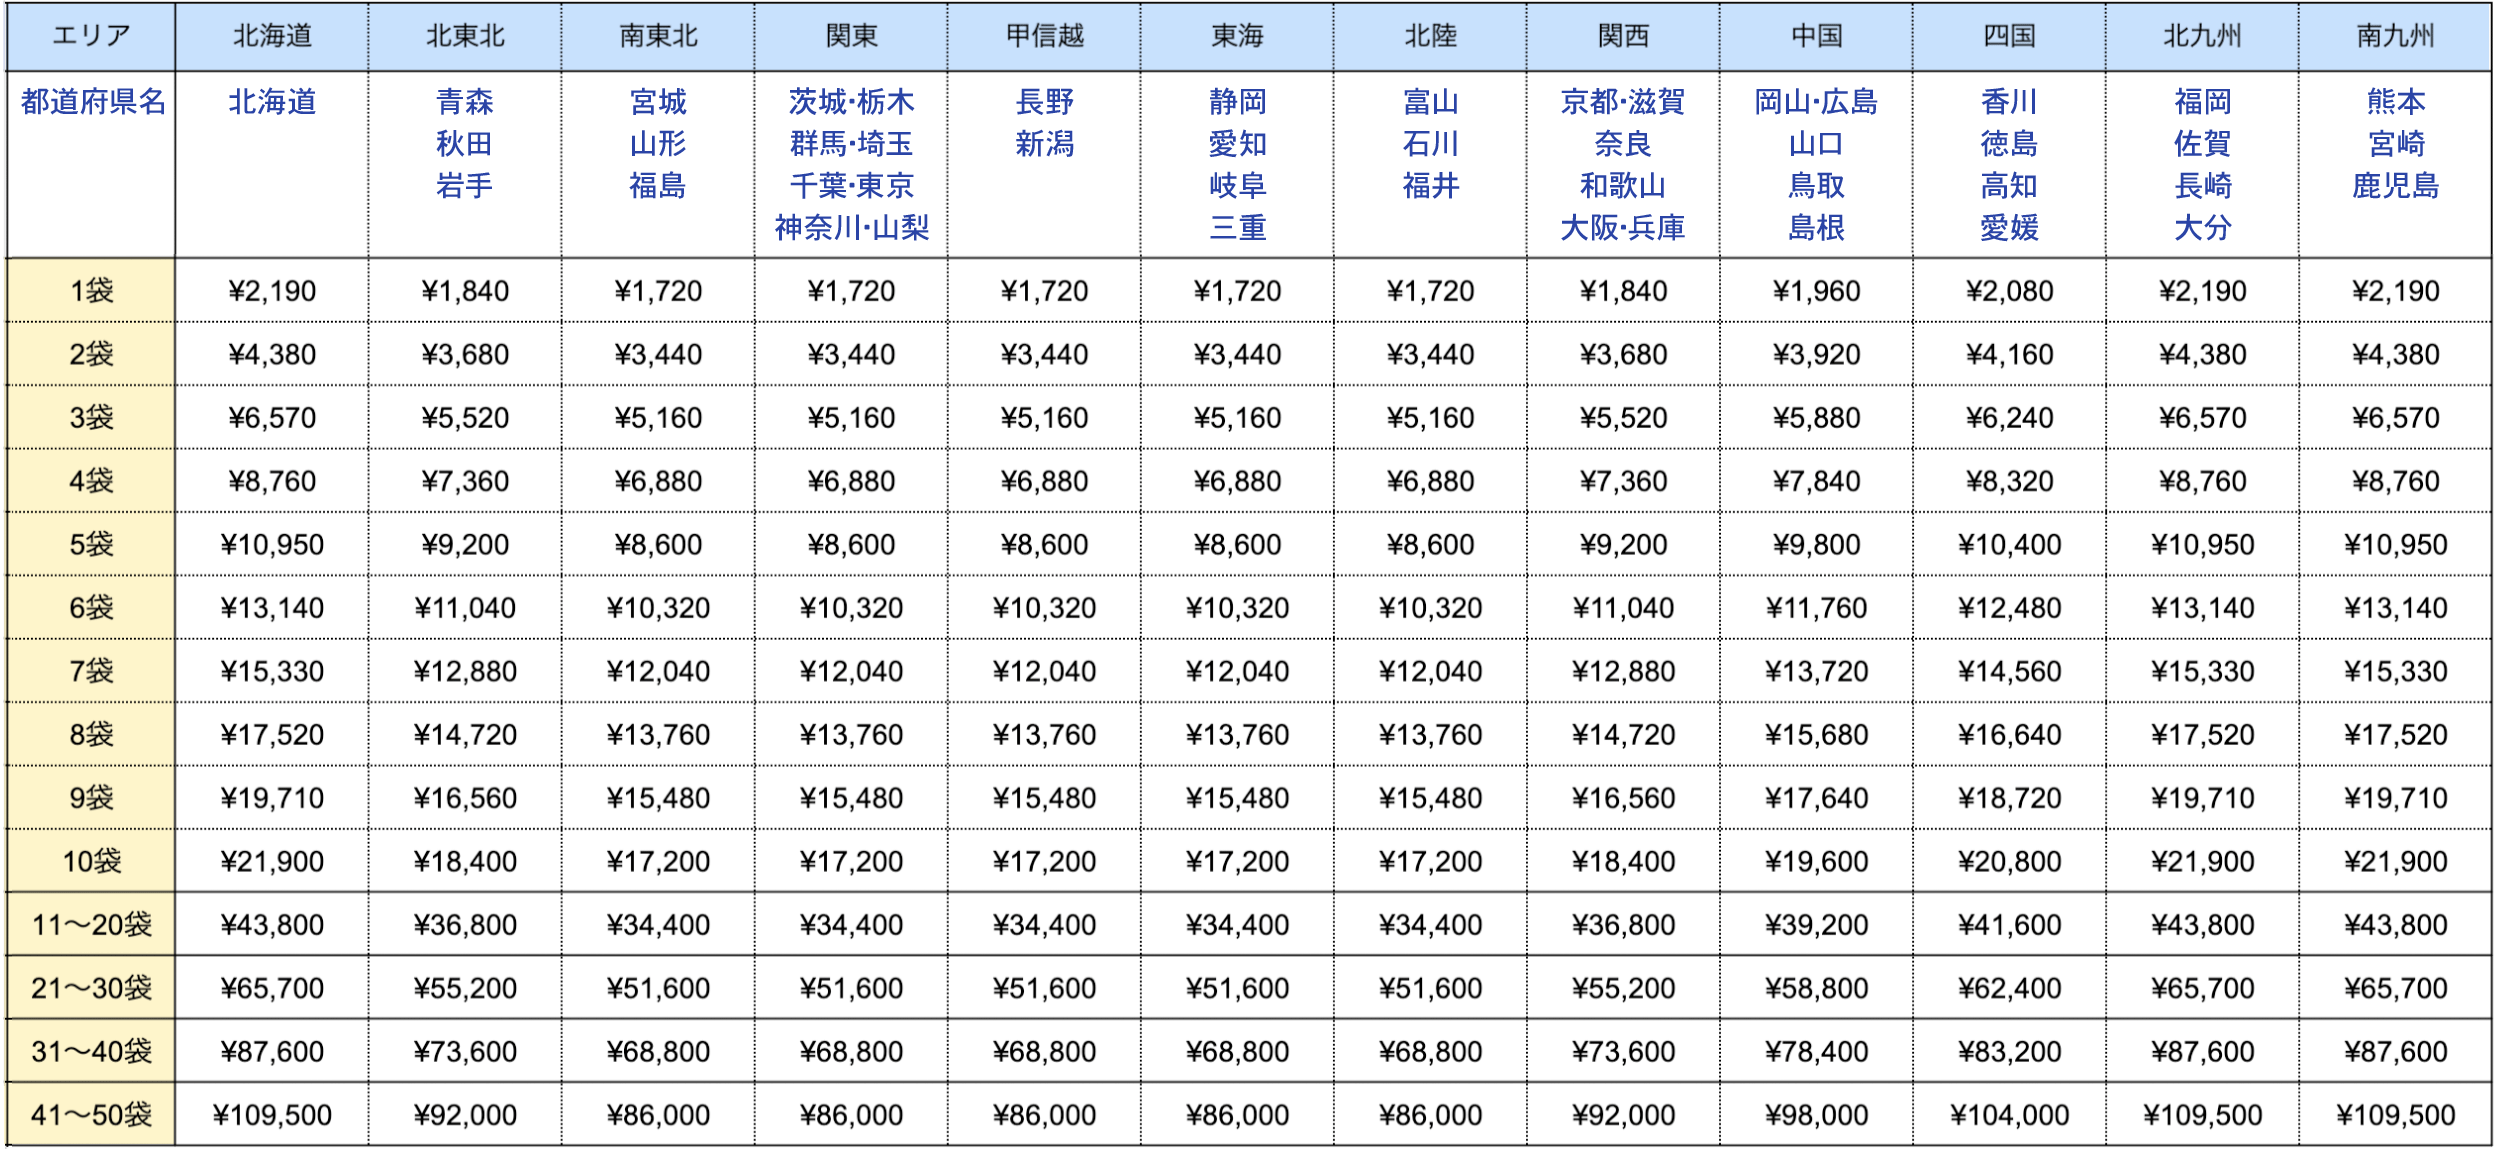
Task: Click 大分 prefecture name
Action: coord(2202,228)
